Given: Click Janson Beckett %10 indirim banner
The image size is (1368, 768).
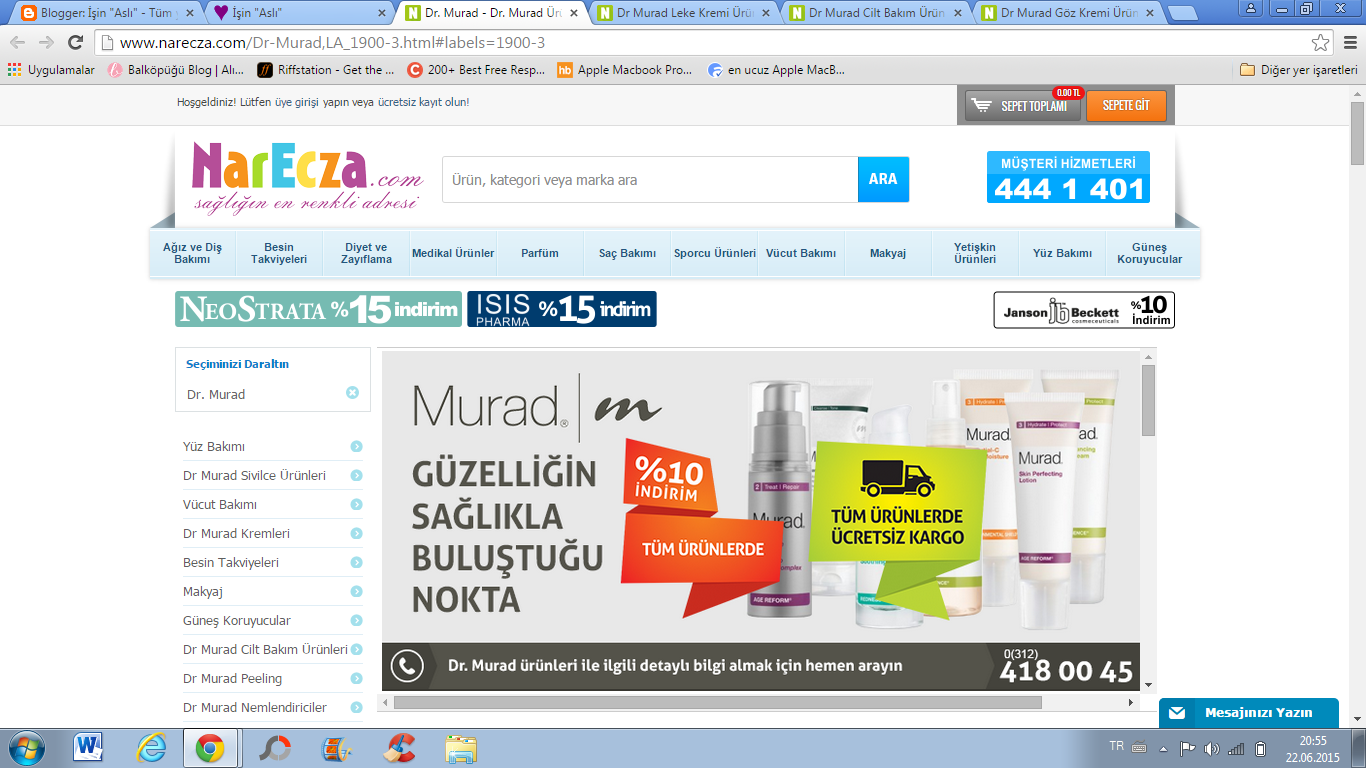Looking at the screenshot, I should coord(1084,310).
